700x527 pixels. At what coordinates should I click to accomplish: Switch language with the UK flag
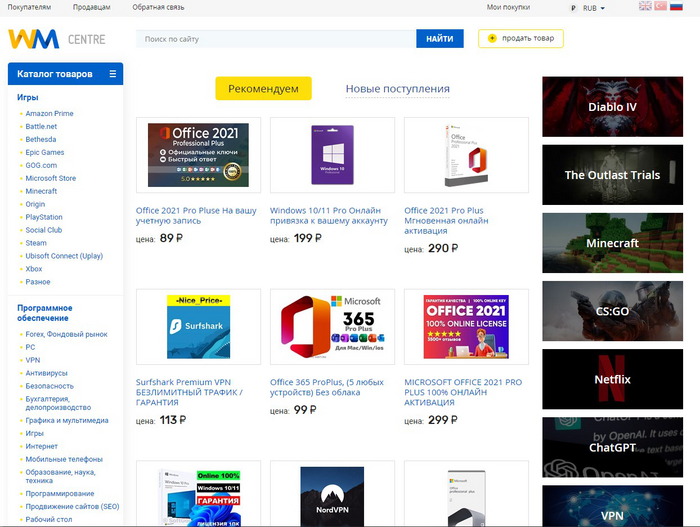pos(646,7)
